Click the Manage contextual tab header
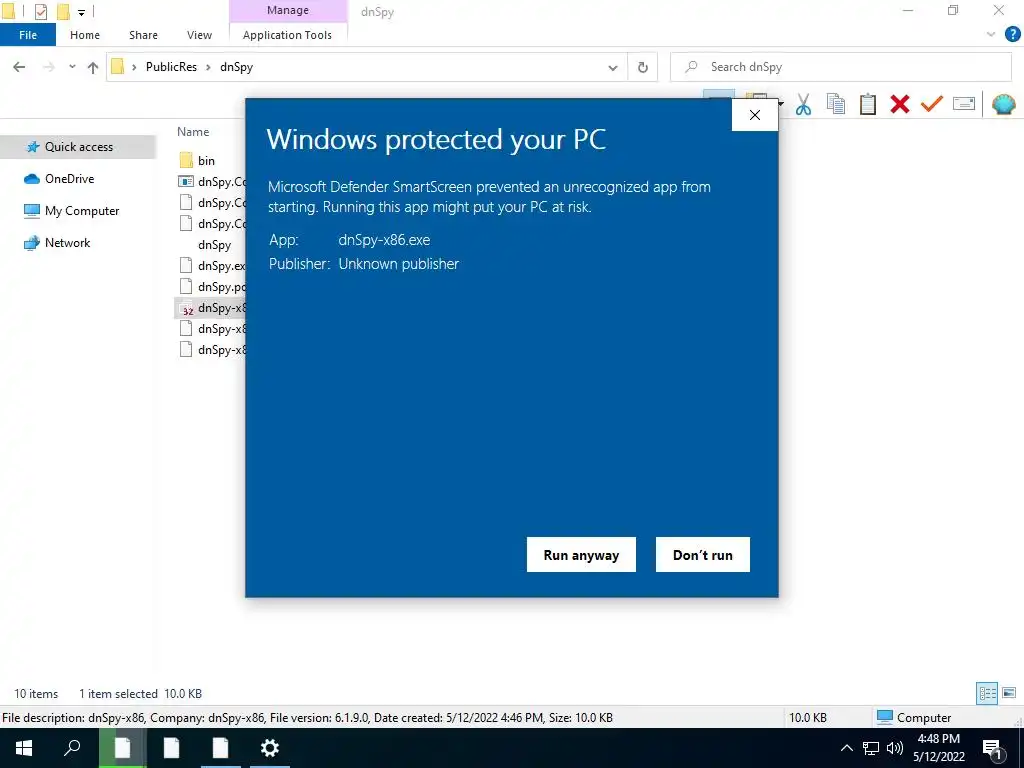This screenshot has height=768, width=1024. (x=288, y=10)
